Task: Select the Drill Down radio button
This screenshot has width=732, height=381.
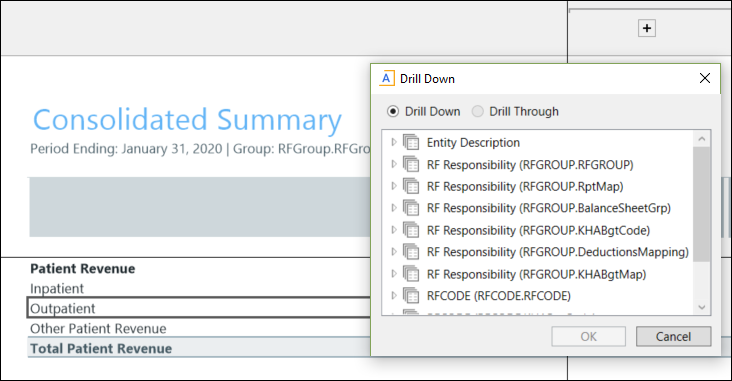Action: [393, 112]
